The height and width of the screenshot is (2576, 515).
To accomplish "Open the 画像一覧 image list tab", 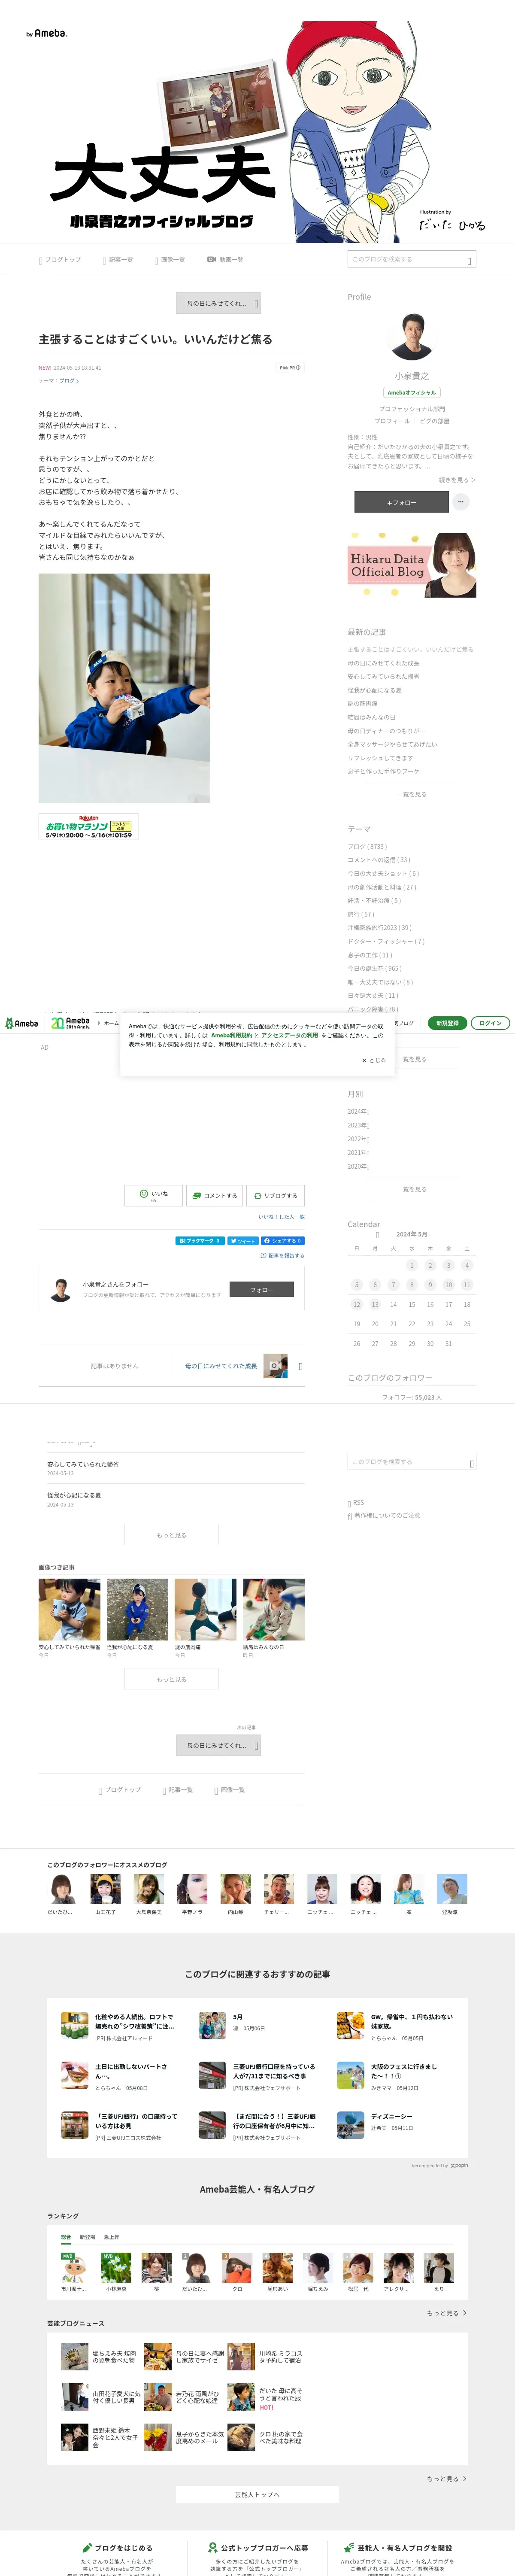I will [x=170, y=260].
